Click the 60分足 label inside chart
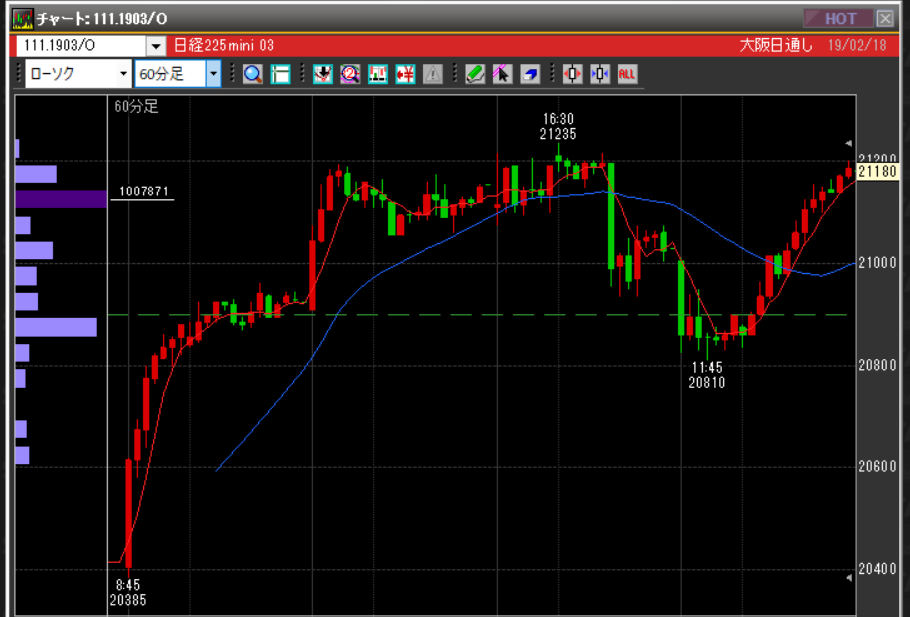 click(136, 107)
